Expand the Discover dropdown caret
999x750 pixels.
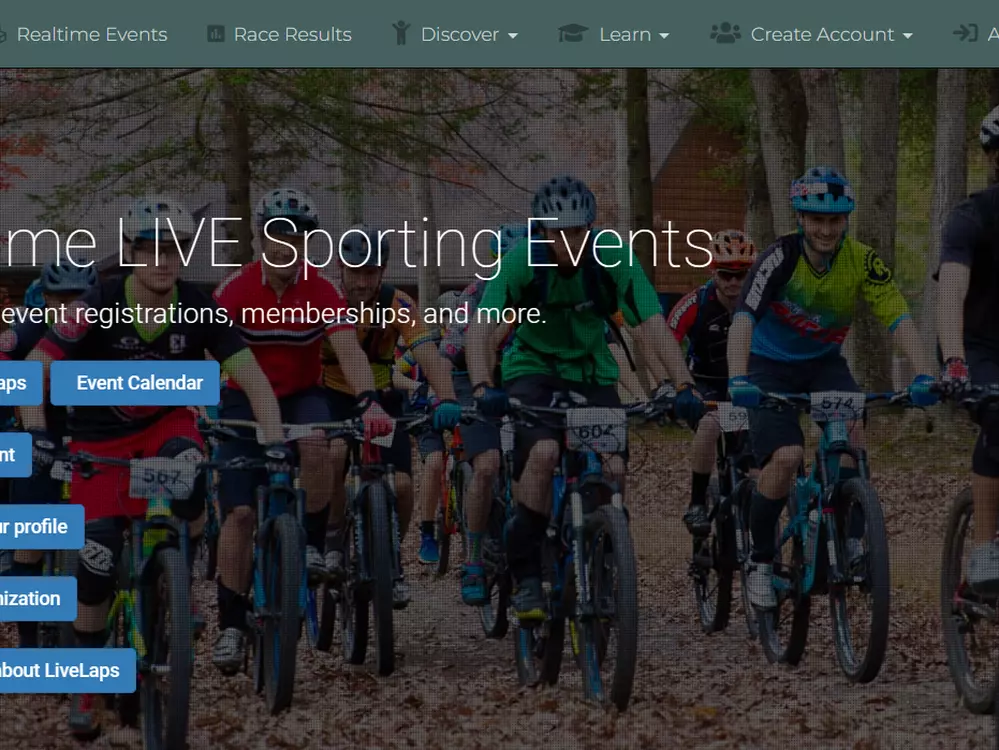513,36
